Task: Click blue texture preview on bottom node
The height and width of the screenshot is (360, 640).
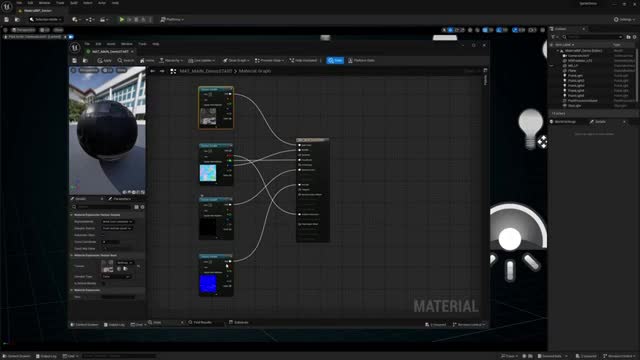Action: coord(208,284)
